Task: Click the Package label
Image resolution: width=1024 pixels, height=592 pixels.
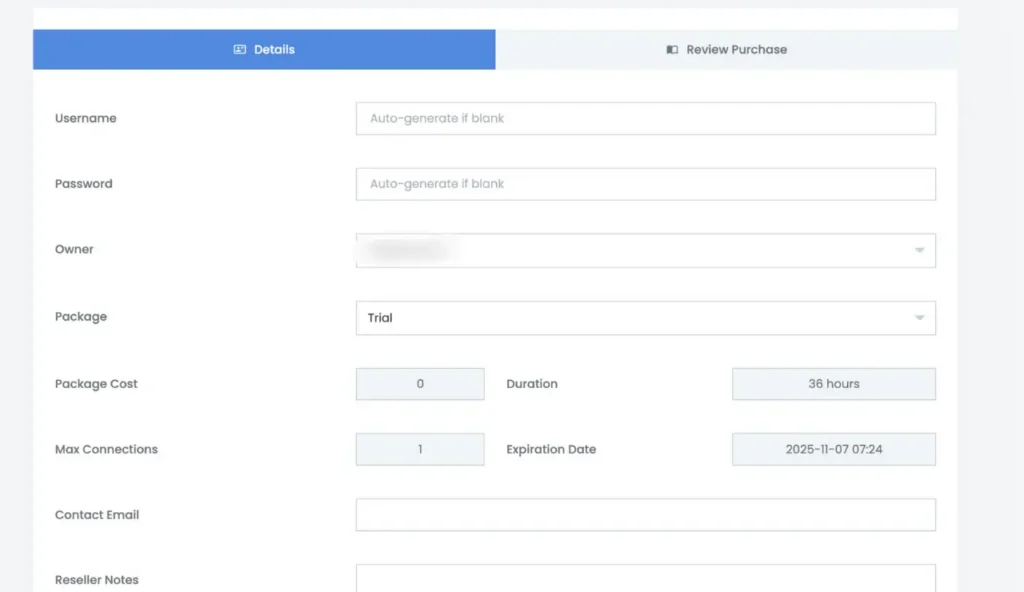Action: pos(81,316)
